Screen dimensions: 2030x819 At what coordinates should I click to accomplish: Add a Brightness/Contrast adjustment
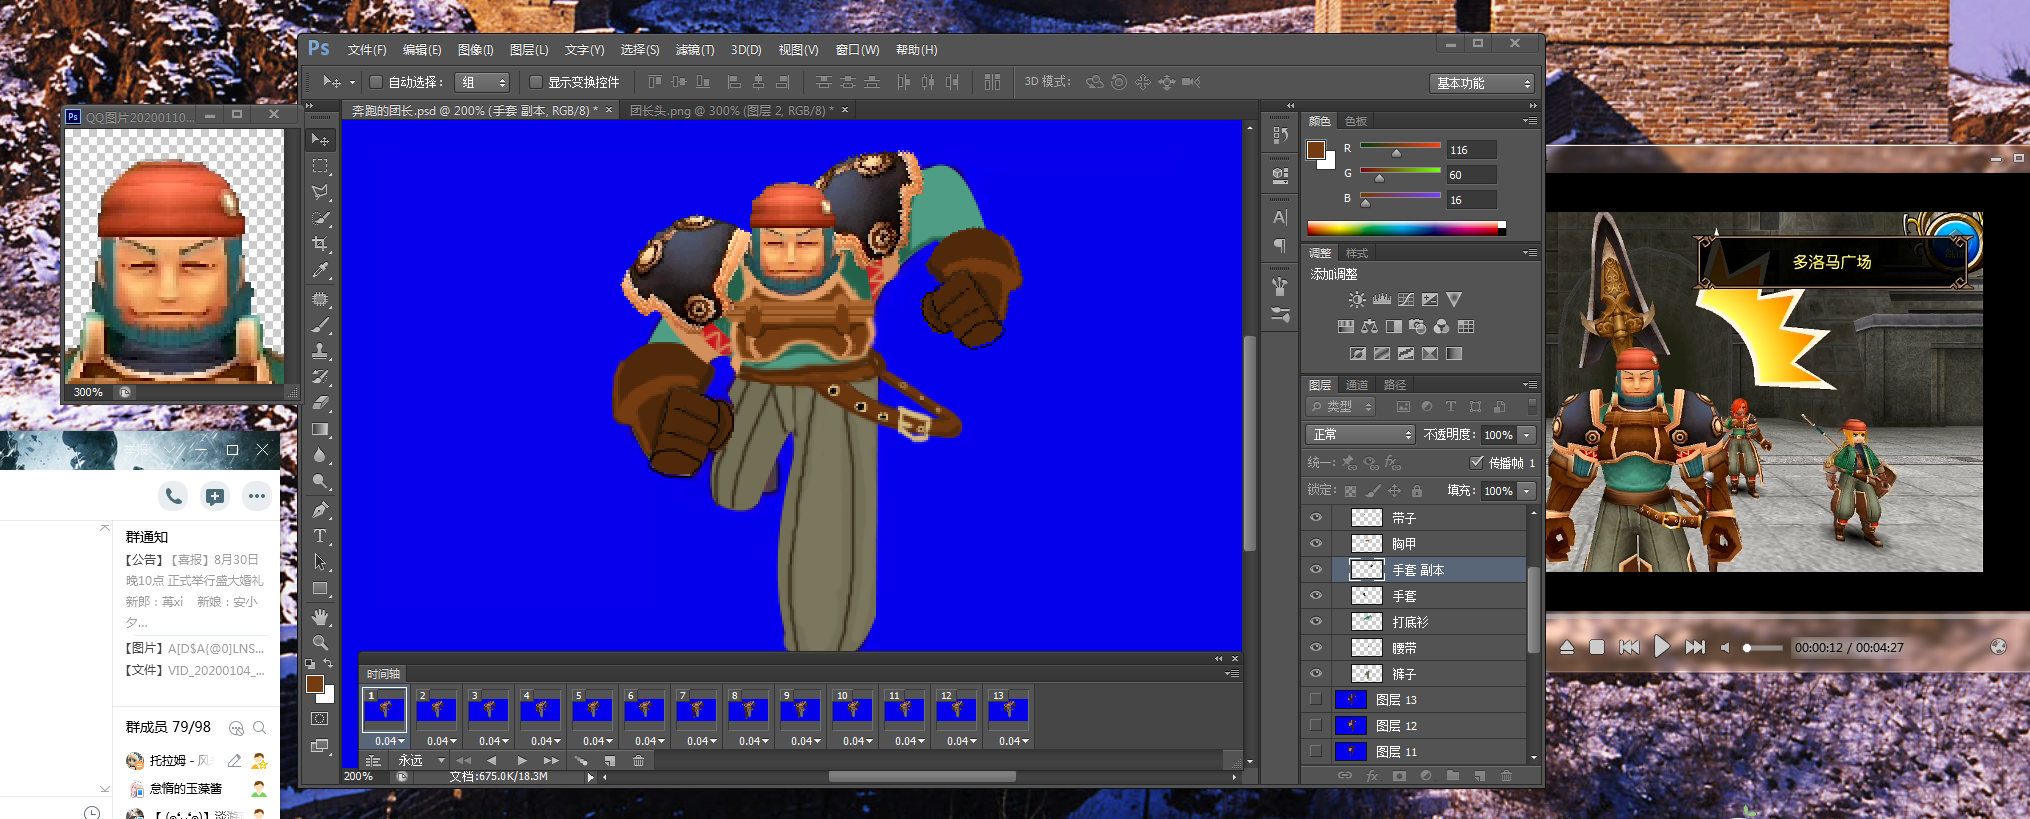pyautogui.click(x=1357, y=300)
